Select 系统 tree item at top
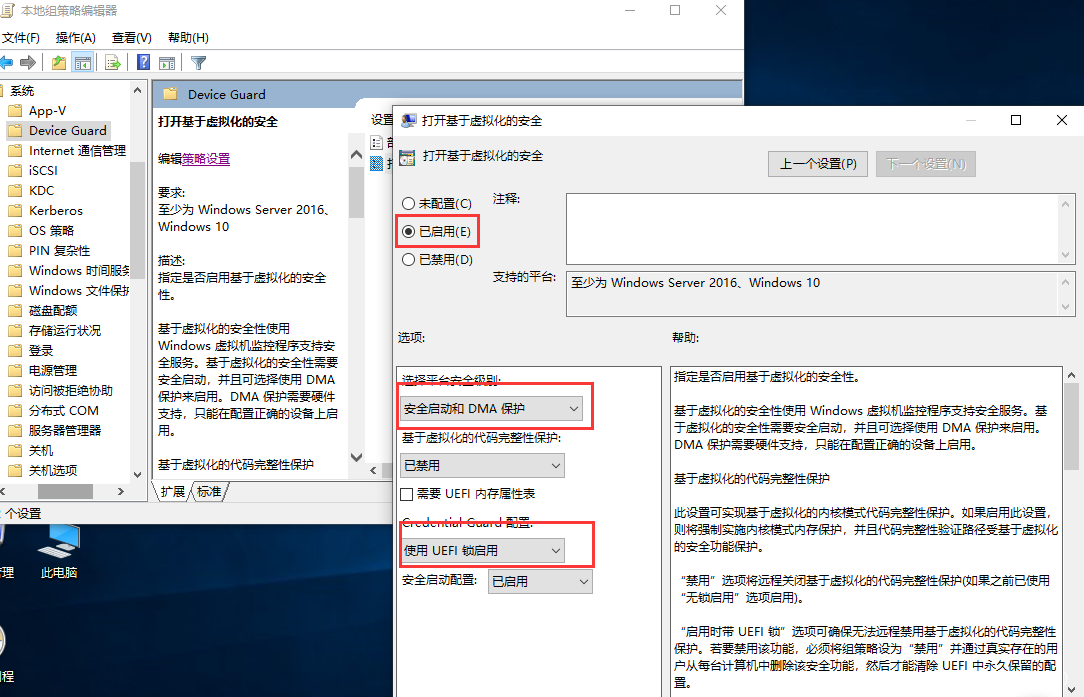This screenshot has width=1084, height=697. [x=21, y=91]
